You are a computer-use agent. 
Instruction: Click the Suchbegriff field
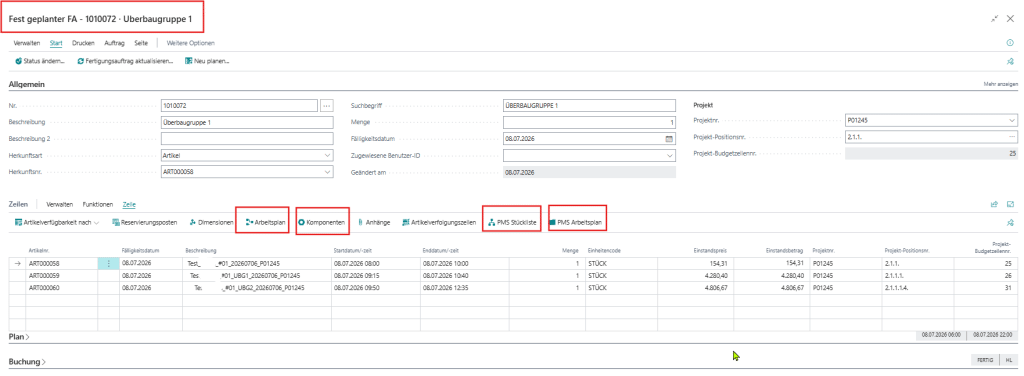[x=589, y=105]
